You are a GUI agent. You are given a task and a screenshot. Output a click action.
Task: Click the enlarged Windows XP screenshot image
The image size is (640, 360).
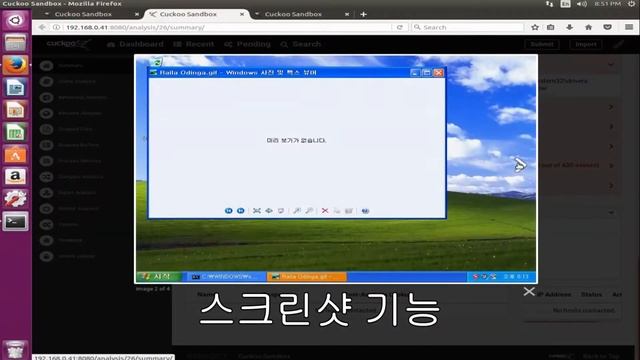pyautogui.click(x=336, y=169)
